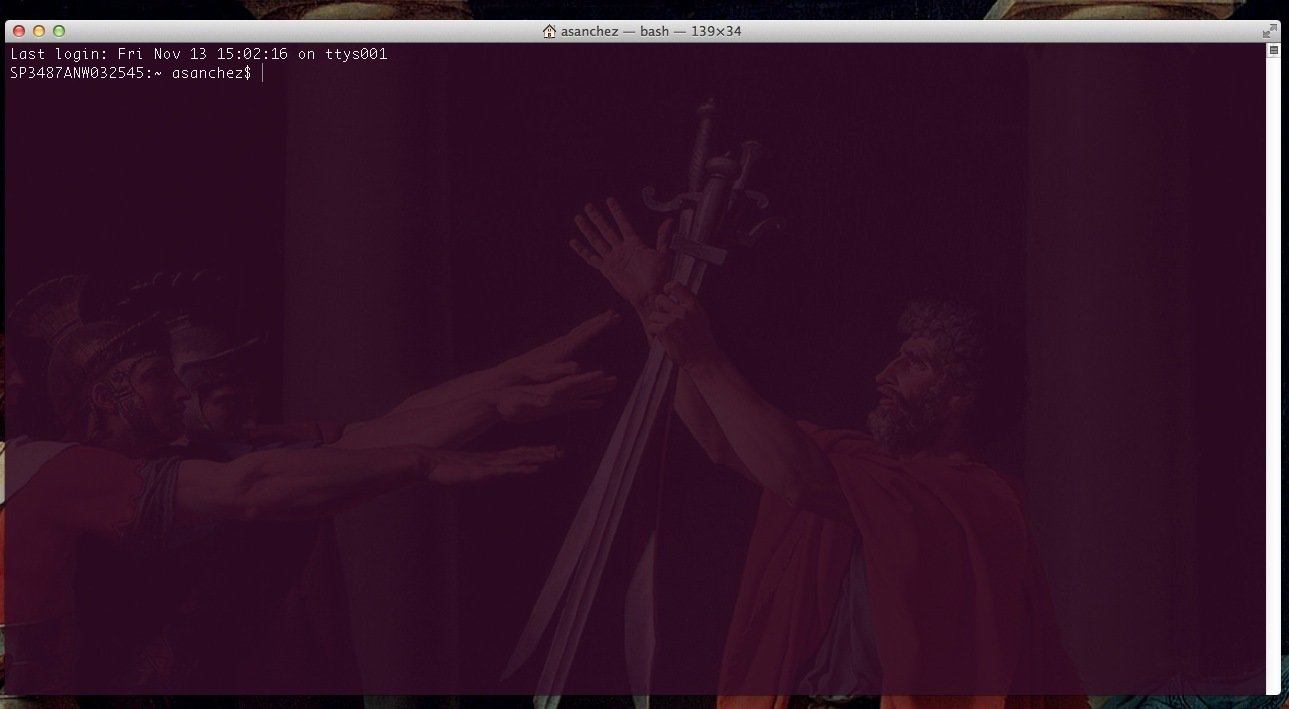Screen dimensions: 1289x709
Task: Close the Terminal window with red button
Action: 19,31
